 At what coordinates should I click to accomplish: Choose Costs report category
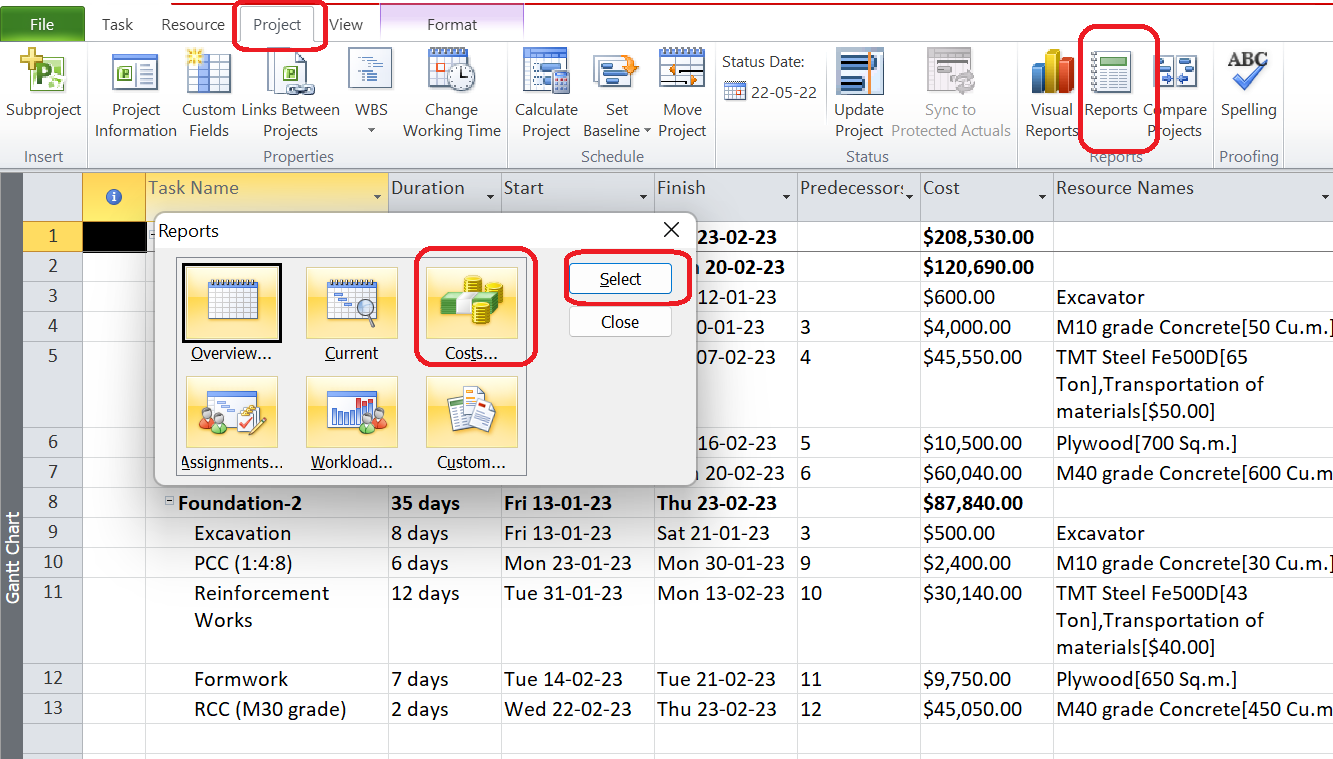[x=471, y=312]
